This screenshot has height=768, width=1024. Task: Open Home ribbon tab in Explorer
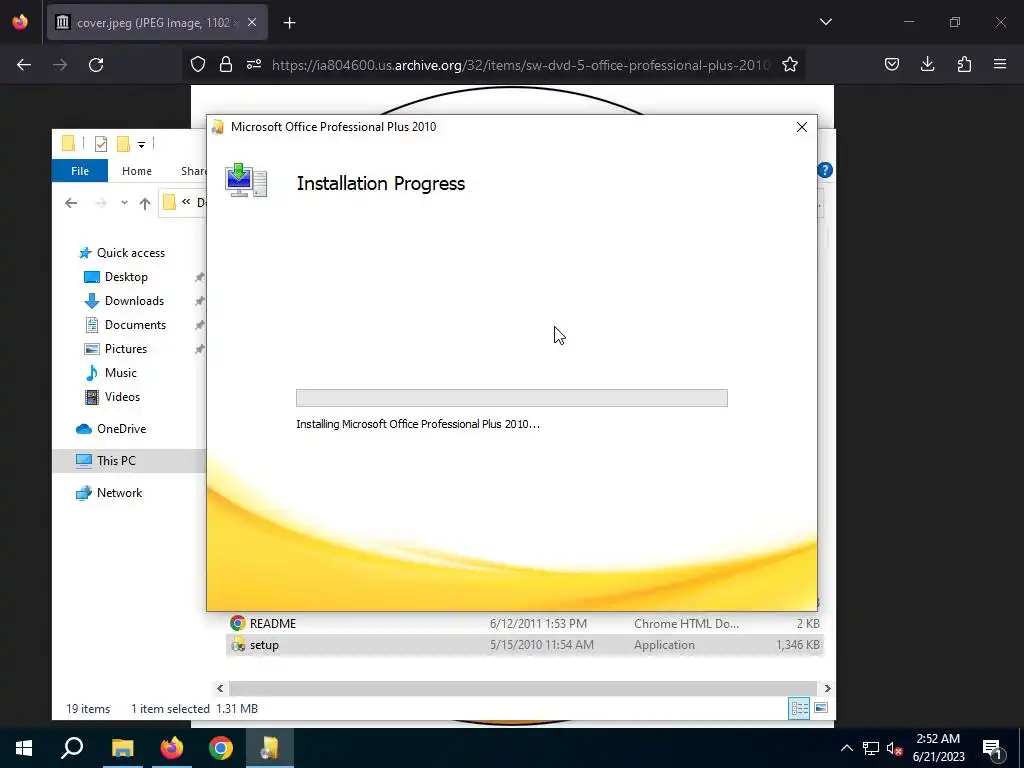[136, 171]
